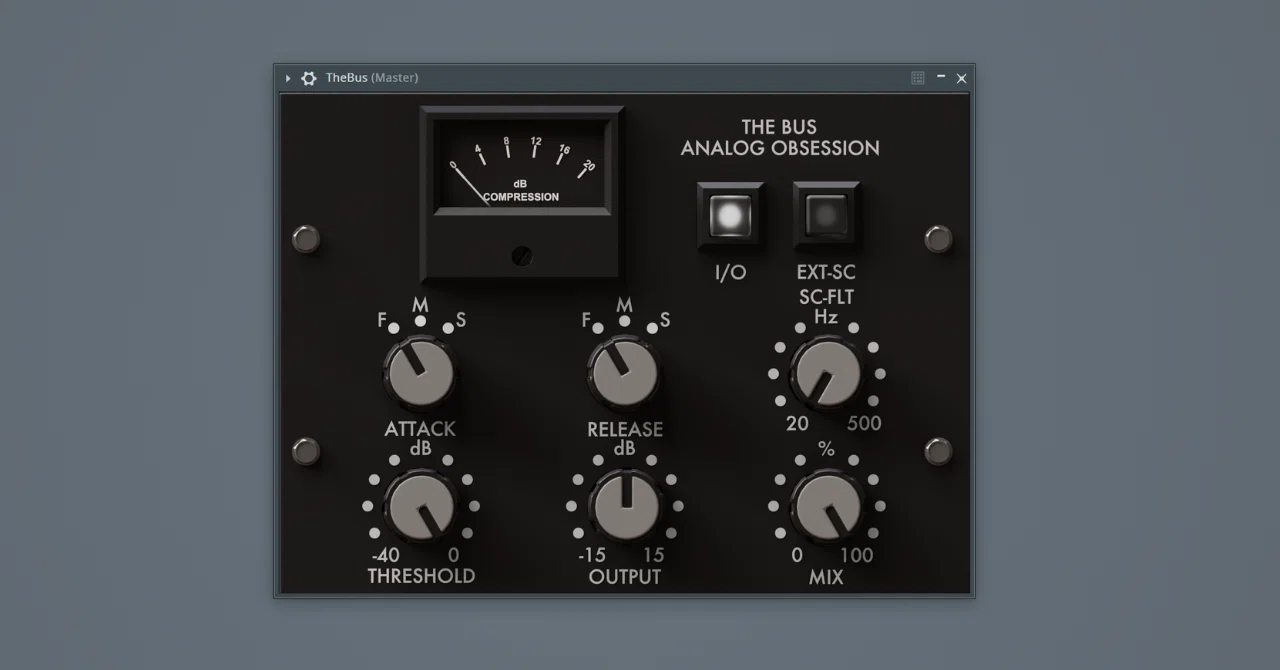This screenshot has height=670, width=1280.
Task: Minimize the TheBus plugin window
Action: click(941, 76)
